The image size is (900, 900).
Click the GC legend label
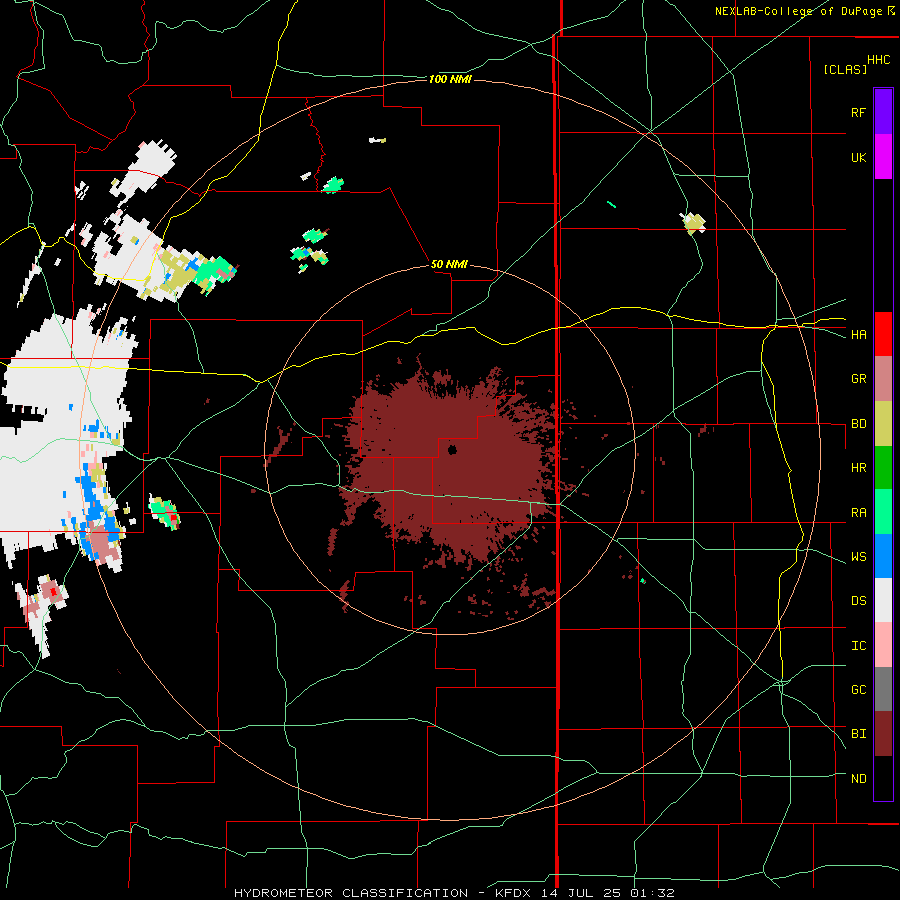click(858, 690)
